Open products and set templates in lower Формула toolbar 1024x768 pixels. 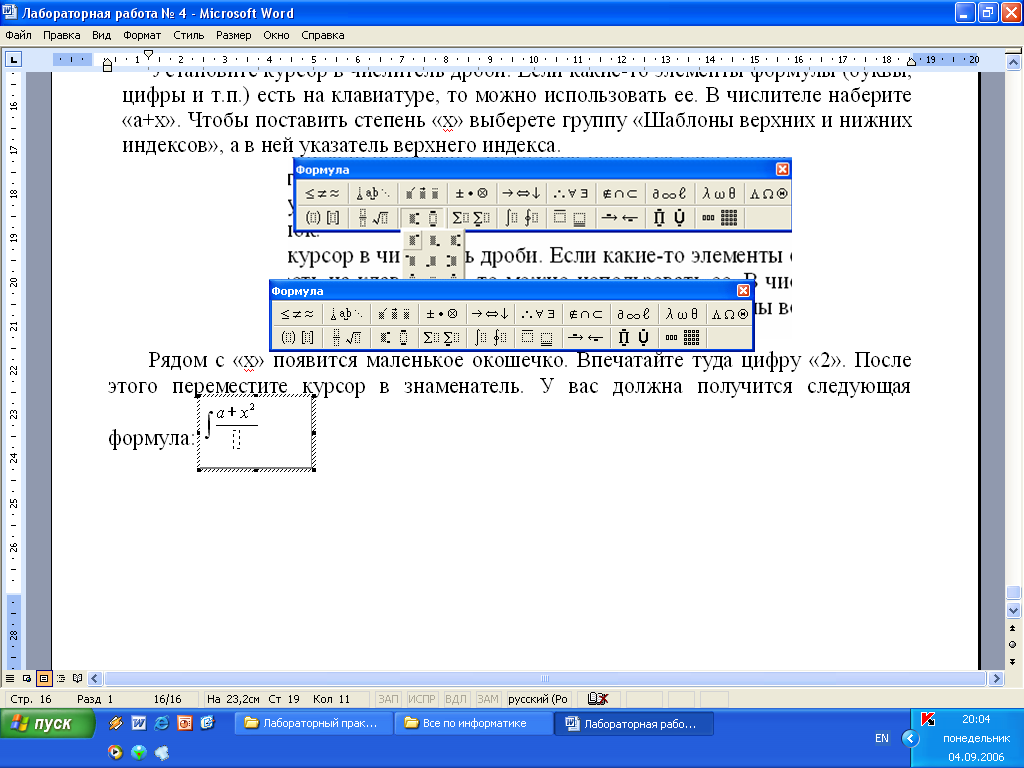633,337
